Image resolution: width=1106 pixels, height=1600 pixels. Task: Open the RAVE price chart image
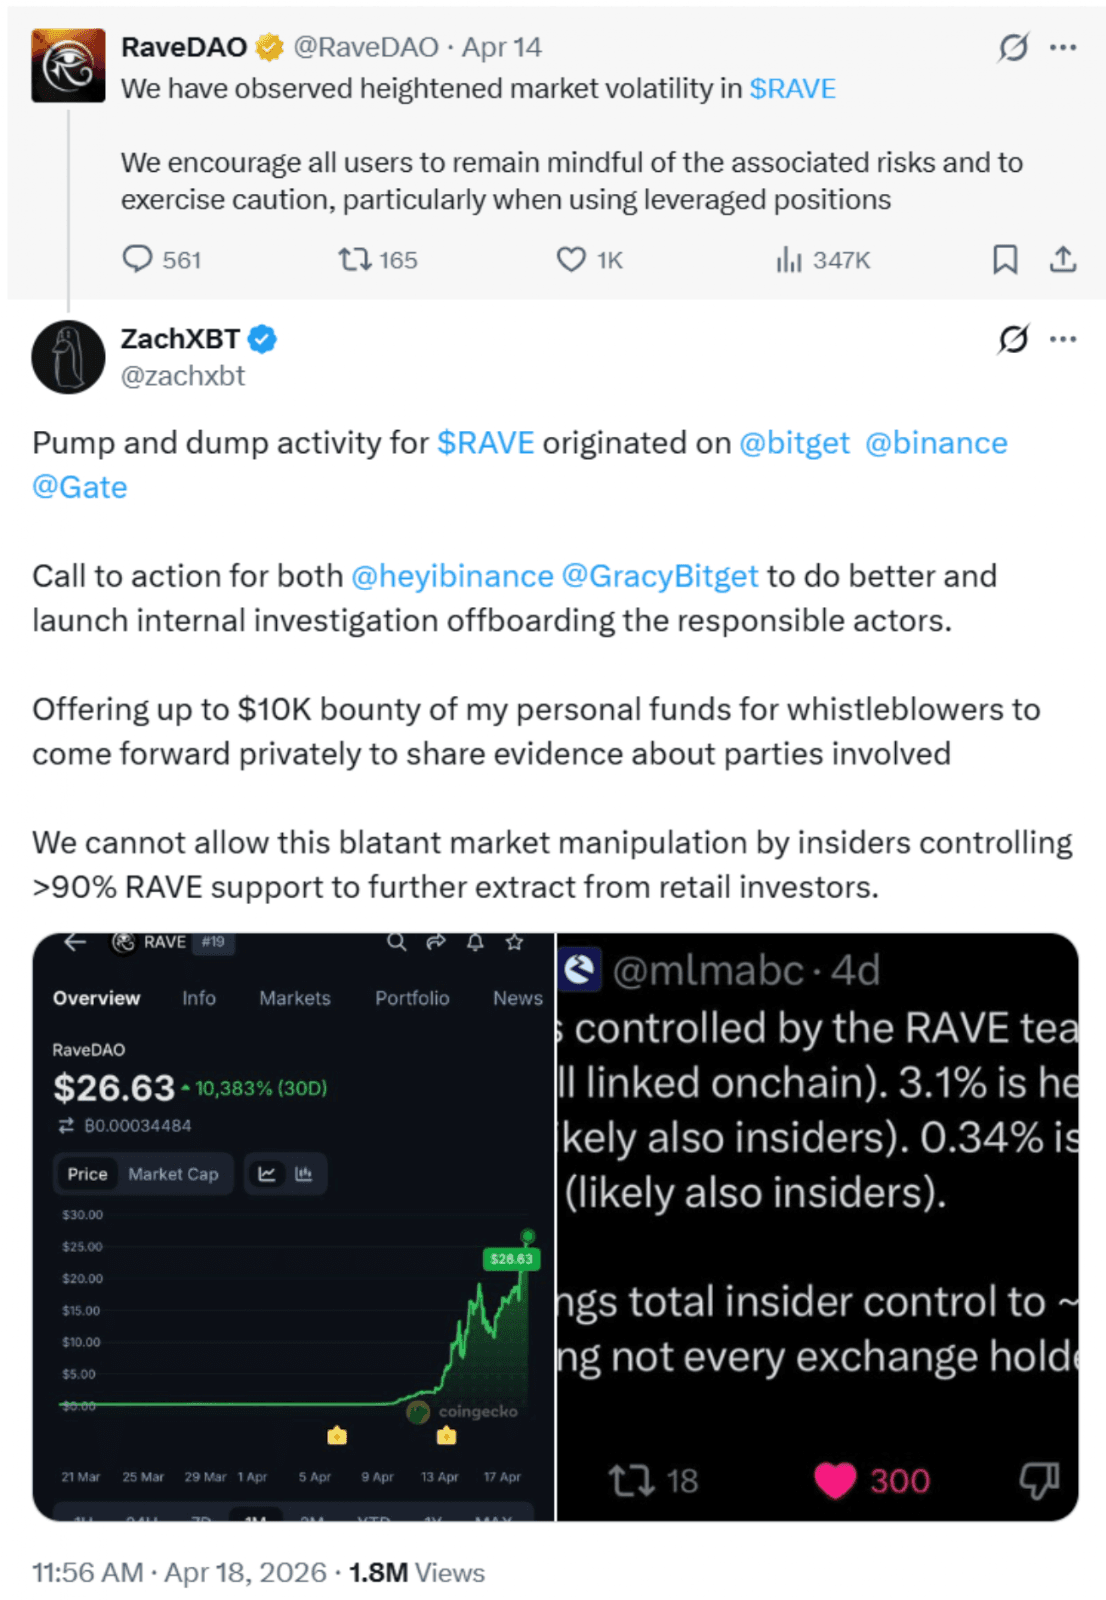(293, 1227)
